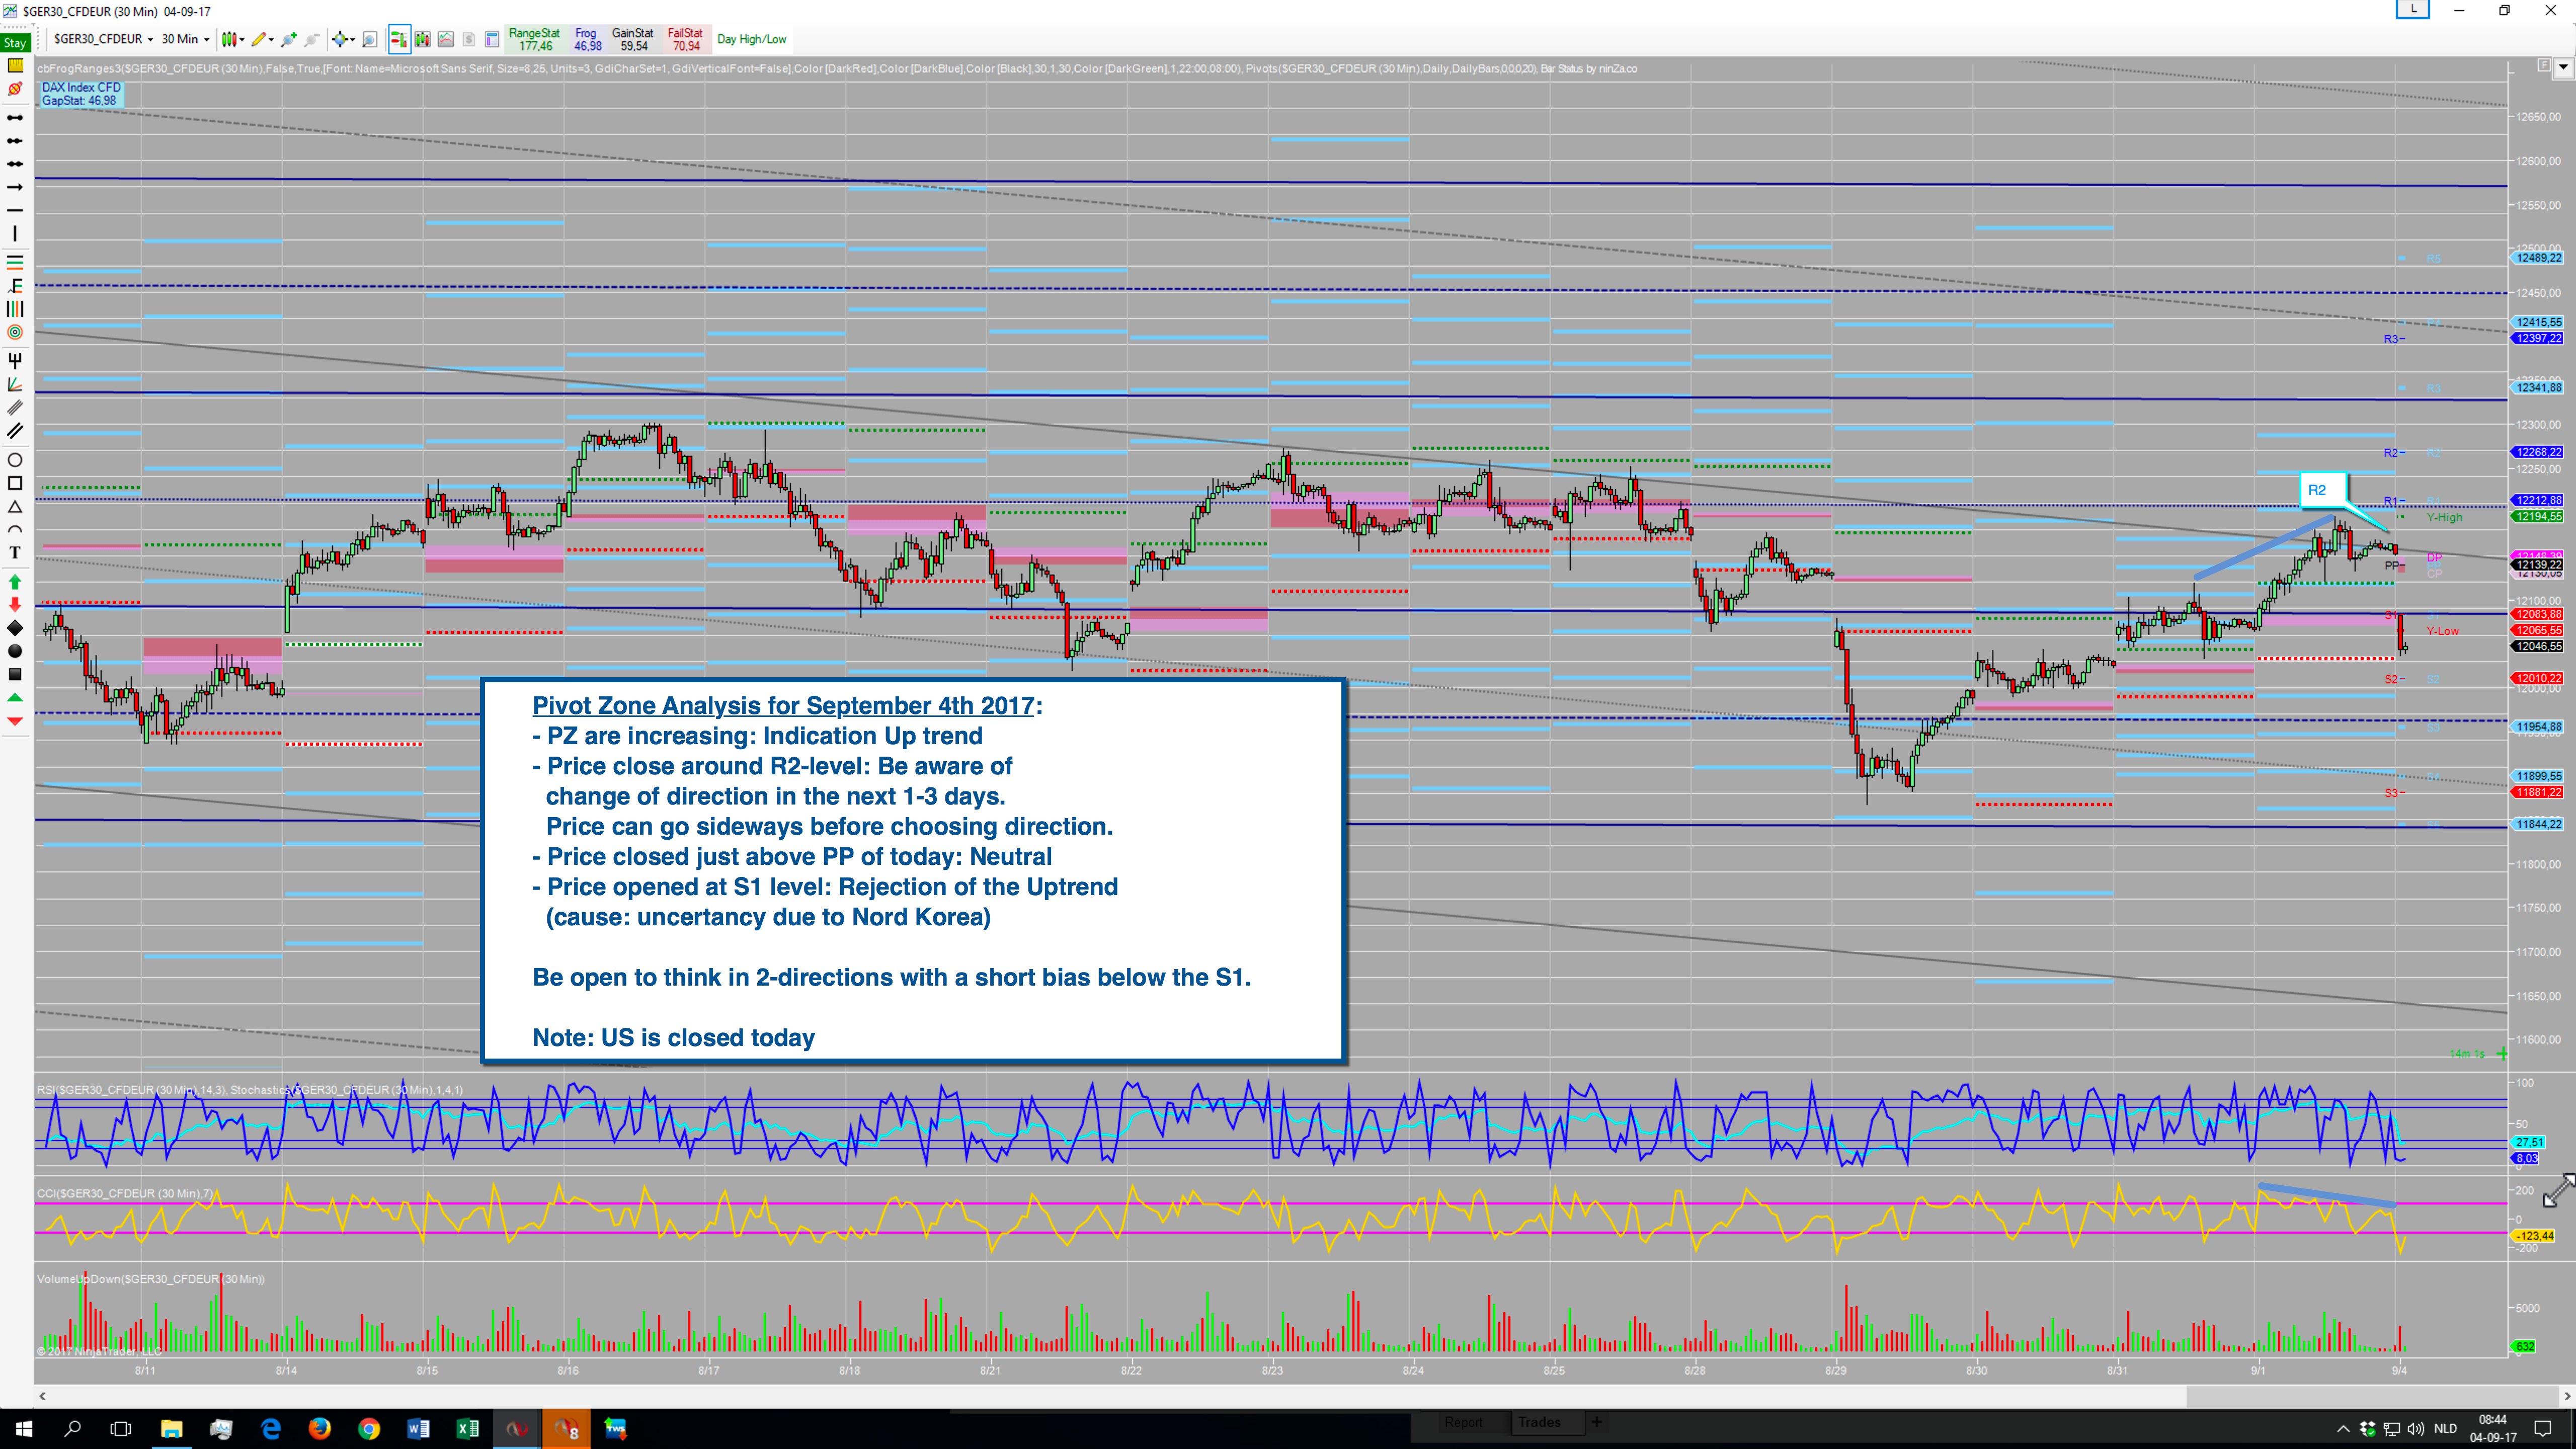Screen dimensions: 2576x1449
Task: Click the Frog stat button
Action: point(587,39)
